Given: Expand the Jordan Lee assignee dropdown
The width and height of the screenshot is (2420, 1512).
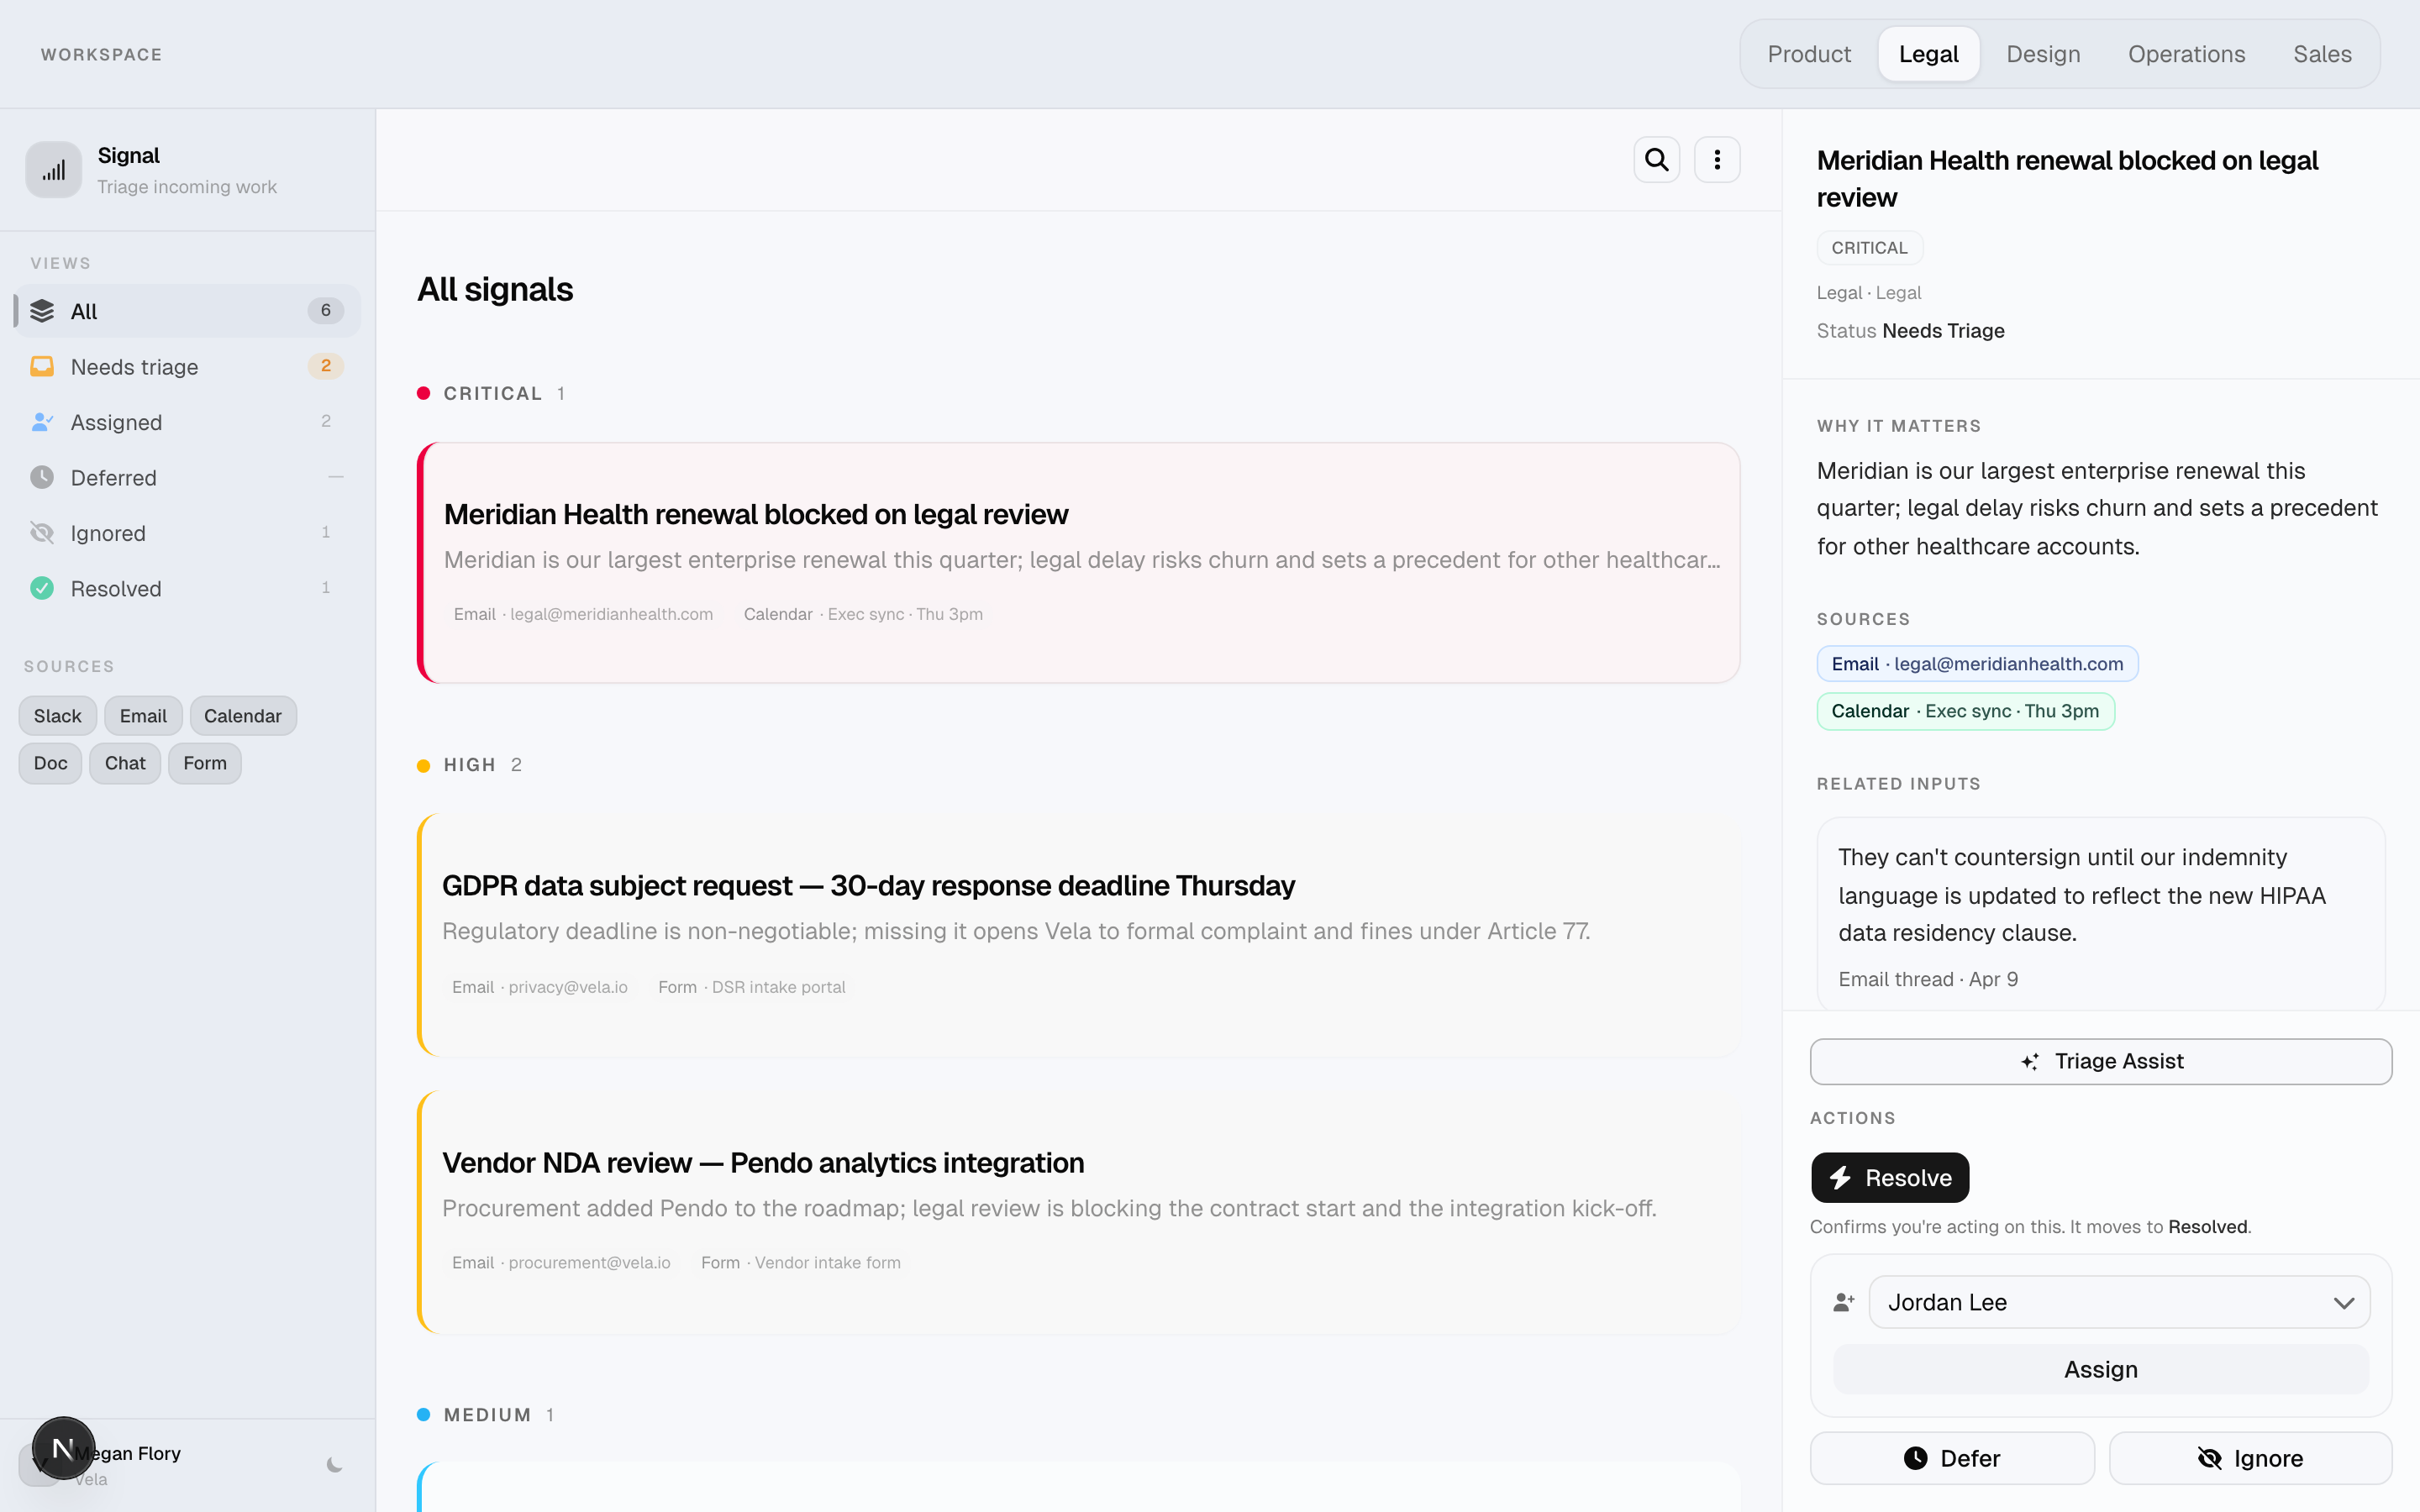Looking at the screenshot, I should point(2119,1302).
